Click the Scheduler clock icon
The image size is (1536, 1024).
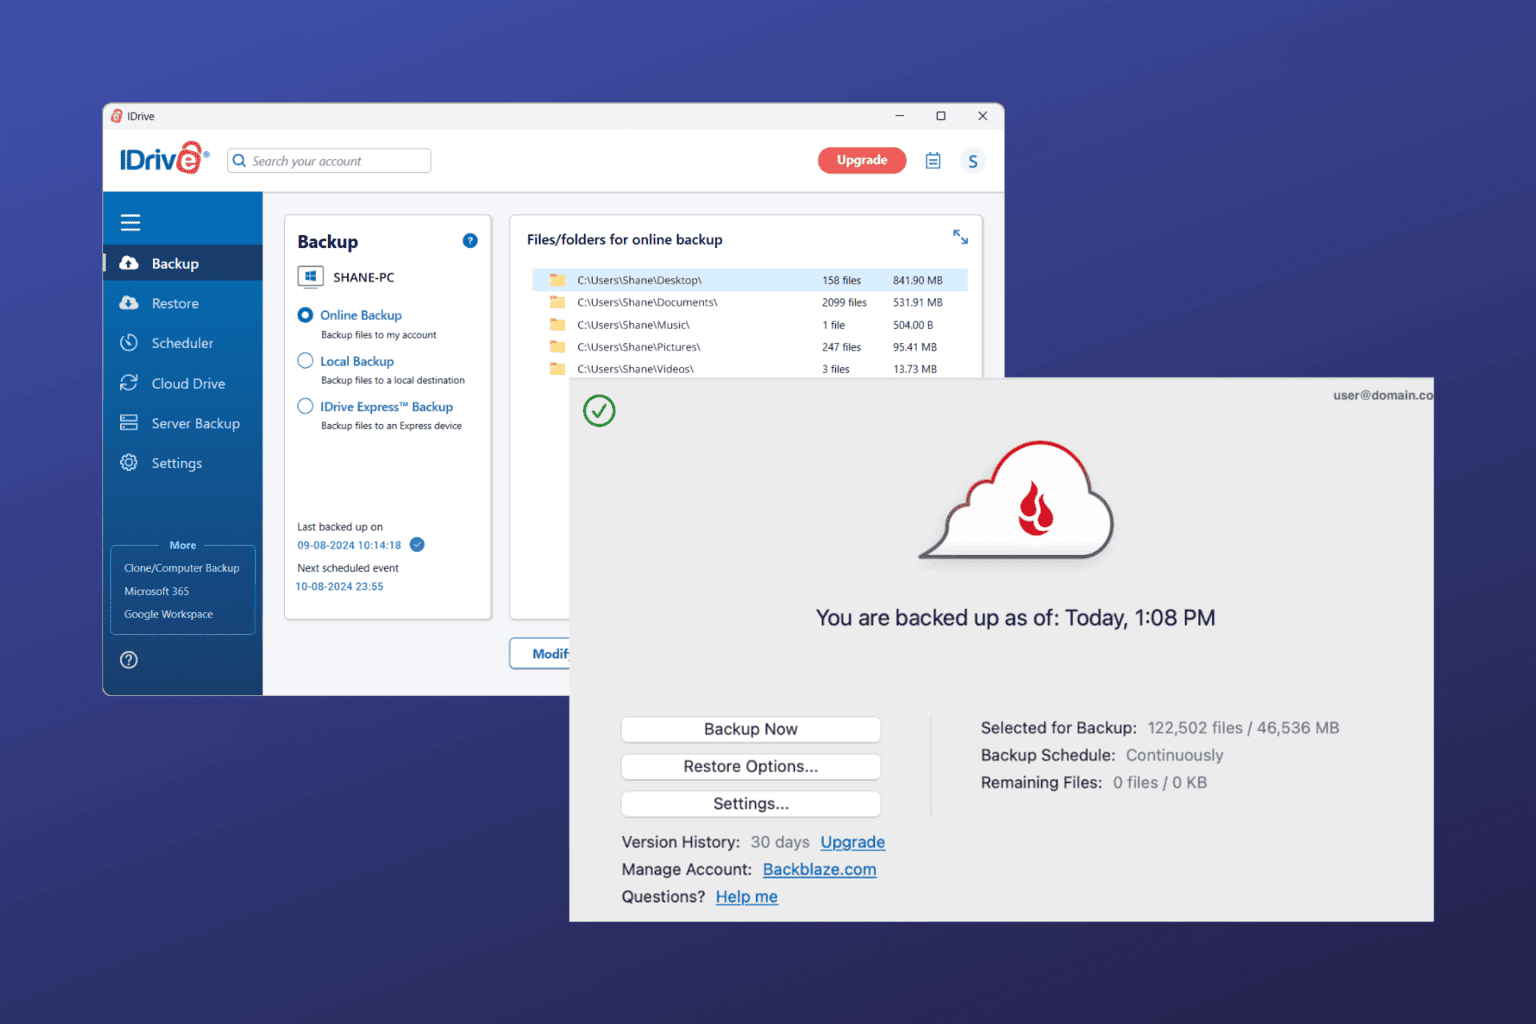pos(129,343)
